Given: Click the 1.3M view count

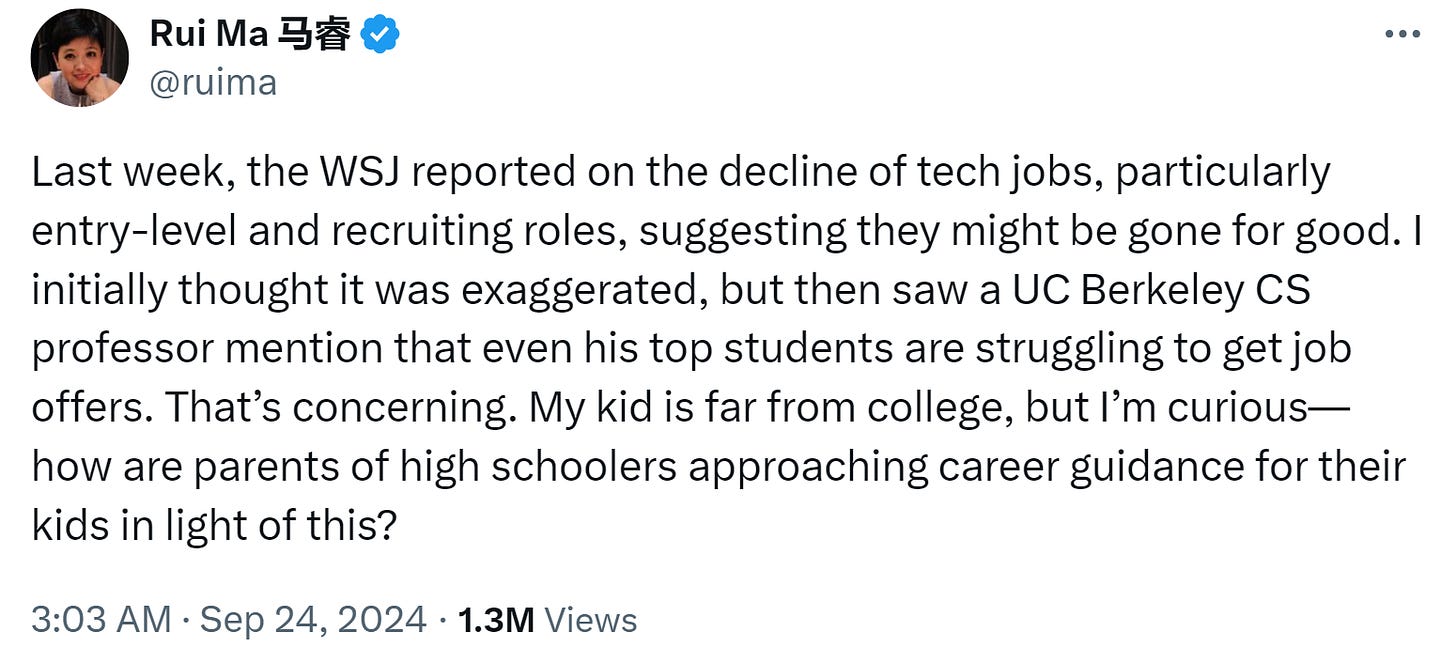Looking at the screenshot, I should (x=496, y=620).
